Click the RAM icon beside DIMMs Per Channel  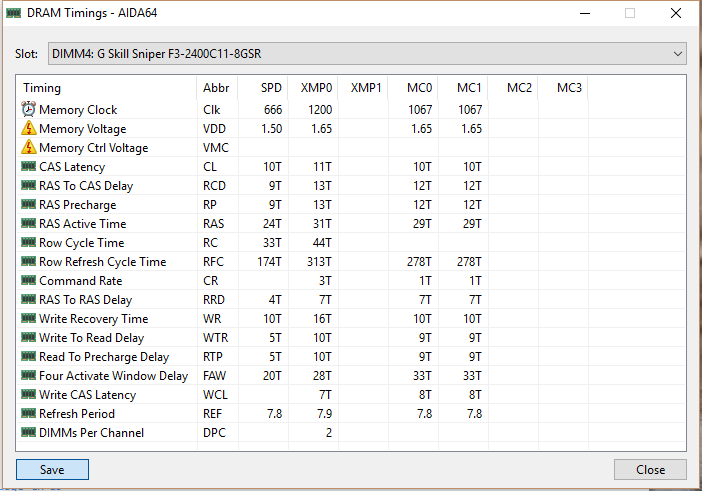pyautogui.click(x=29, y=433)
